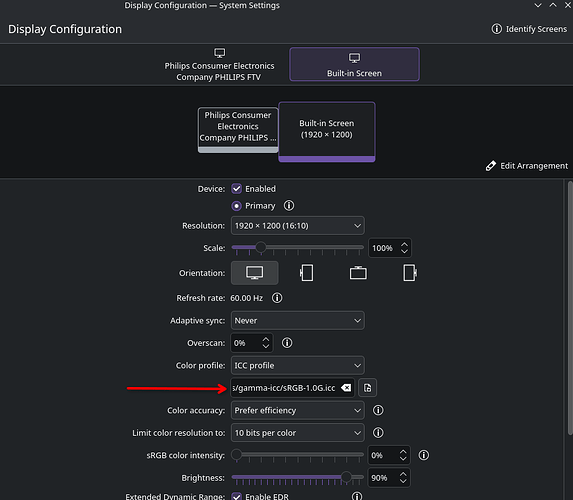
Task: Open the Color accuracy dropdown
Action: pos(297,410)
